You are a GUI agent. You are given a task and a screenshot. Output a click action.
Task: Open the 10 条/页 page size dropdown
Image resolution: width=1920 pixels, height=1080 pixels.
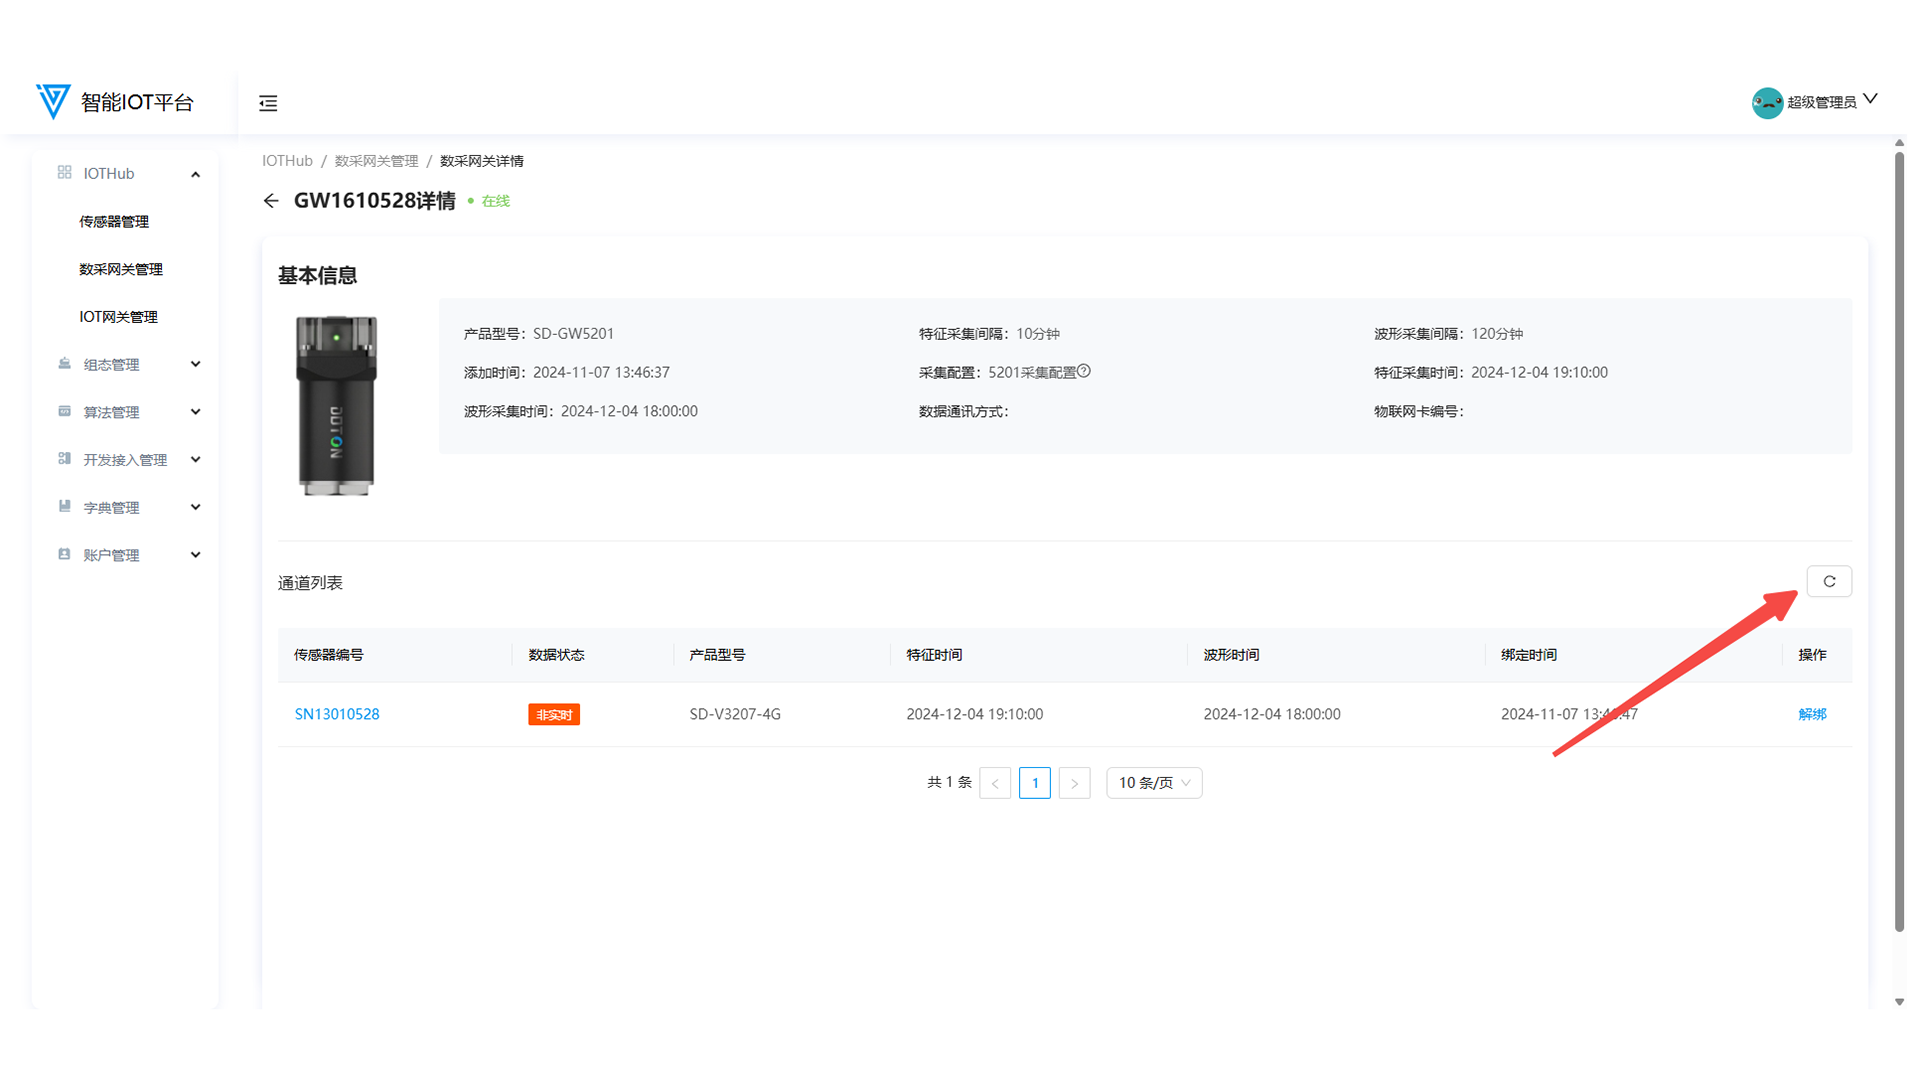click(1154, 783)
